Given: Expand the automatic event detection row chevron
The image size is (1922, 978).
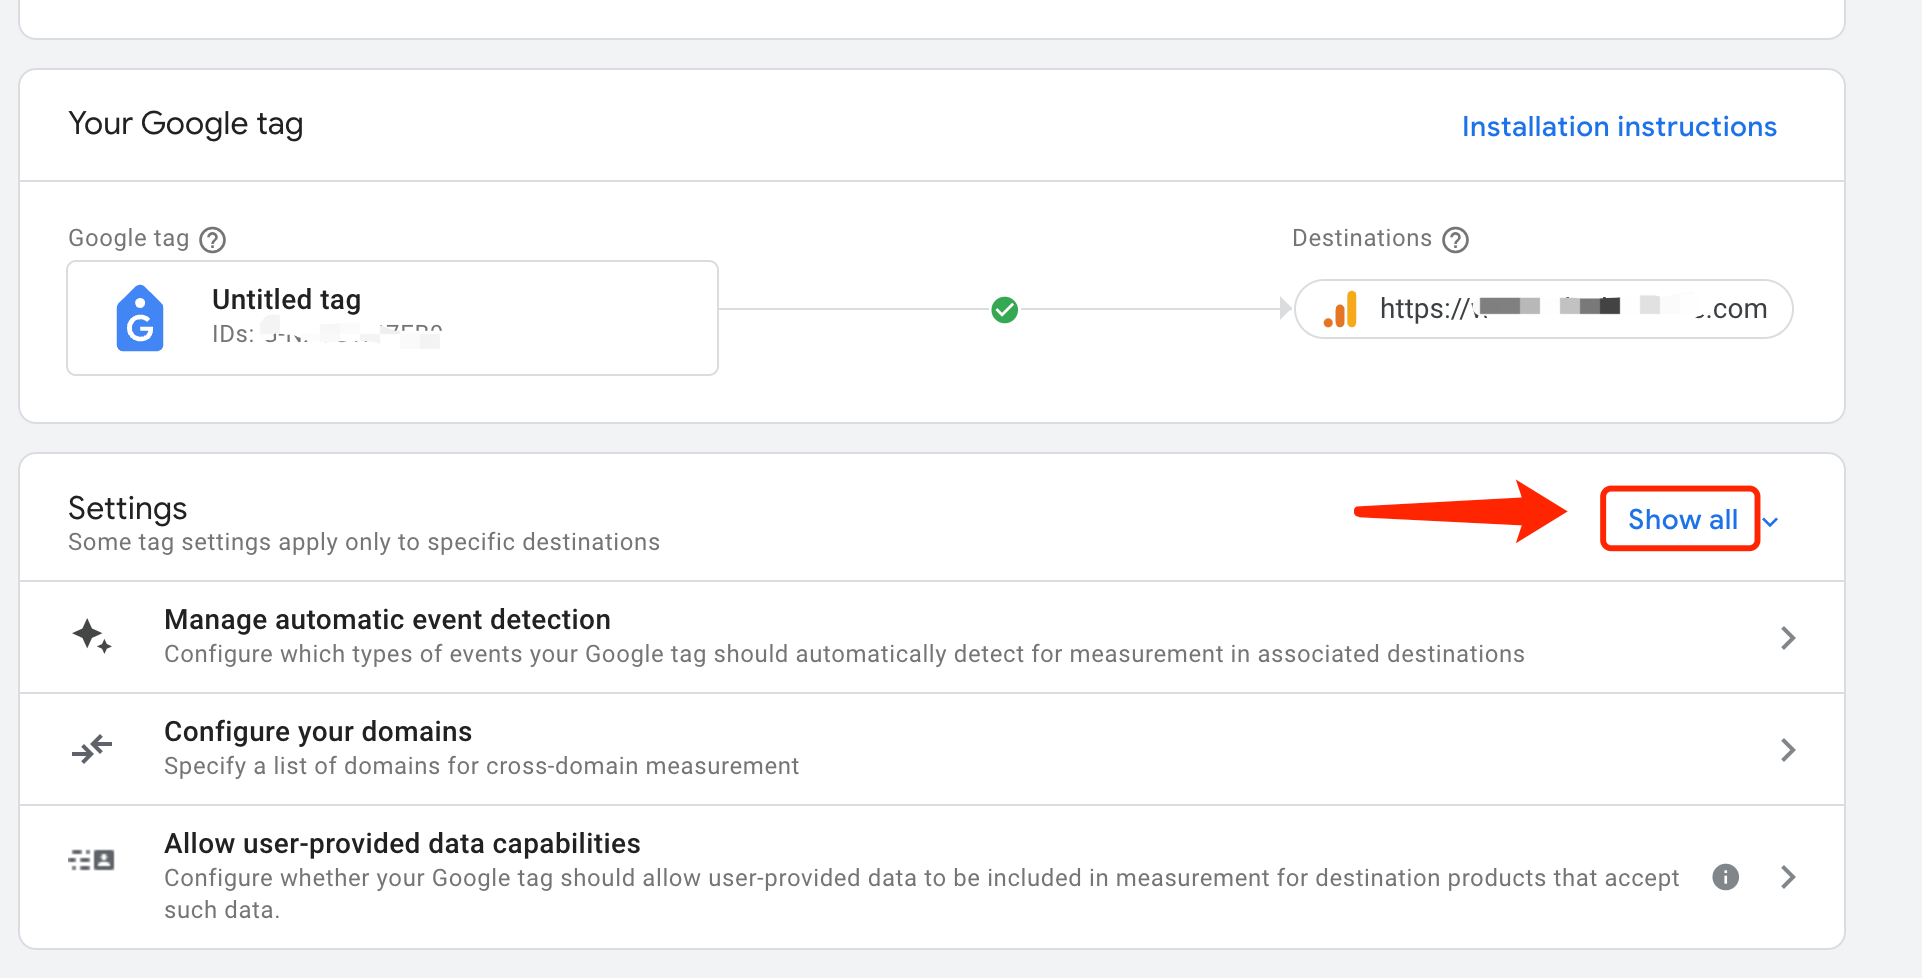Looking at the screenshot, I should pyautogui.click(x=1788, y=638).
